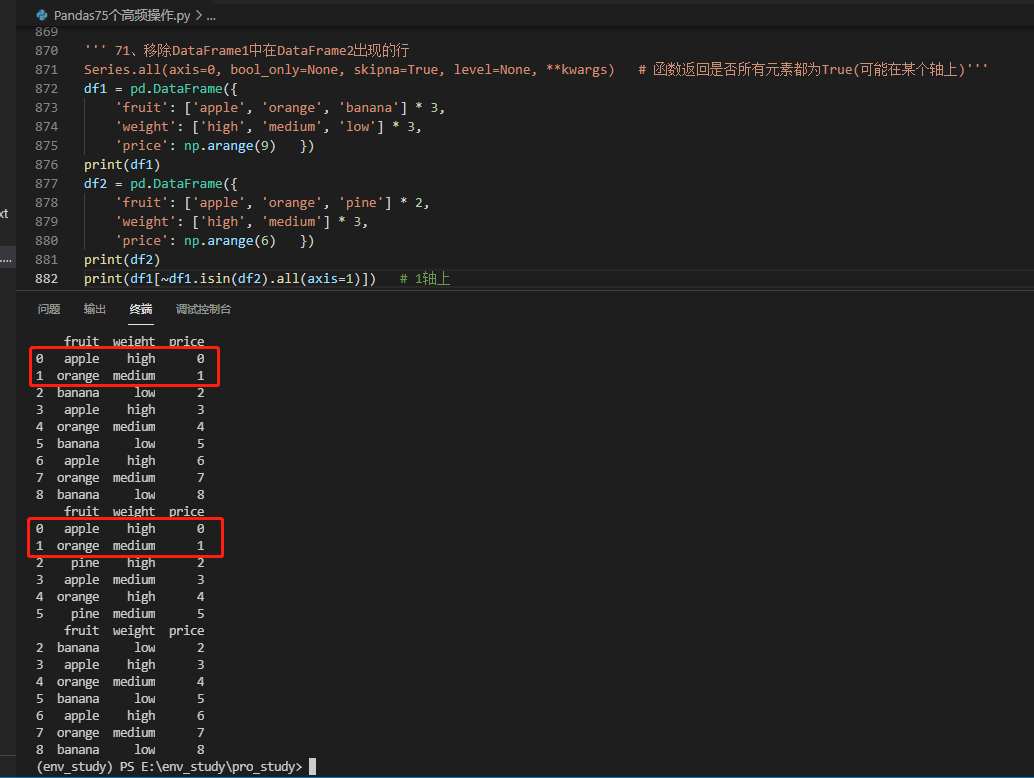1034x778 pixels.
Task: Click line number 872 in the gutter
Action: click(x=46, y=88)
